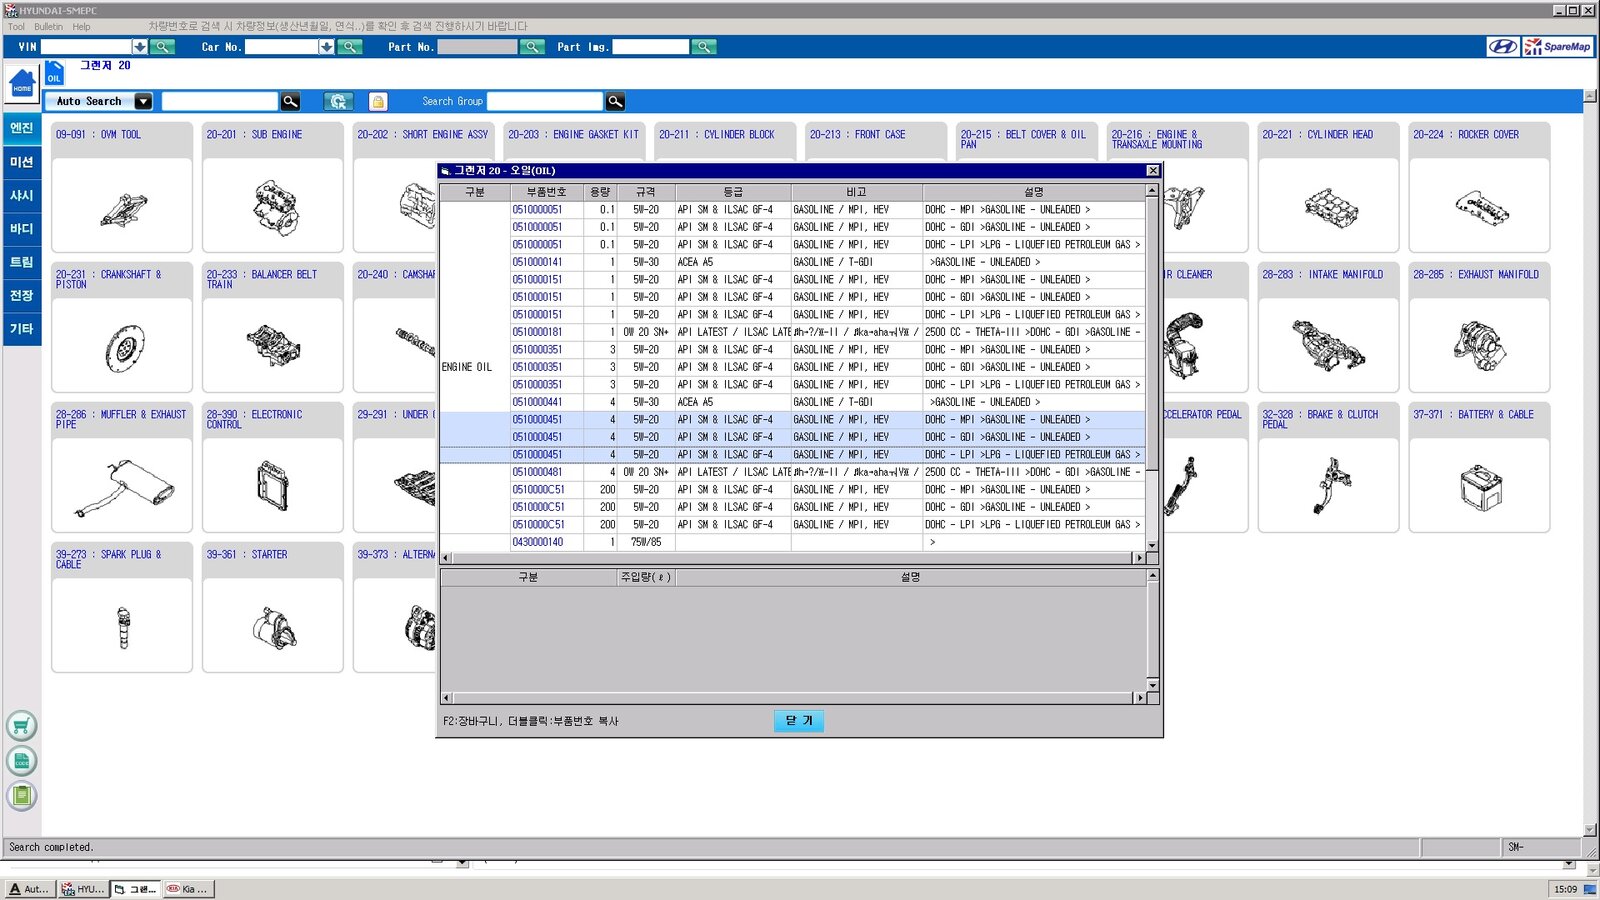This screenshot has width=1600, height=900.
Task: Select the 기타 category tab
Action: (x=22, y=329)
